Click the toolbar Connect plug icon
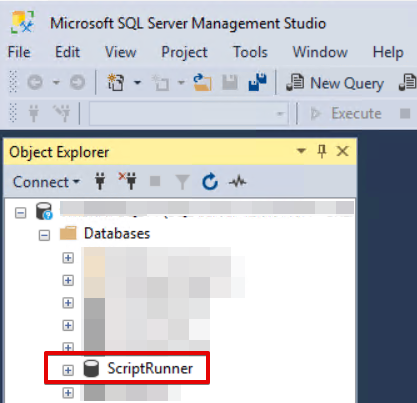The image size is (417, 403). click(34, 113)
